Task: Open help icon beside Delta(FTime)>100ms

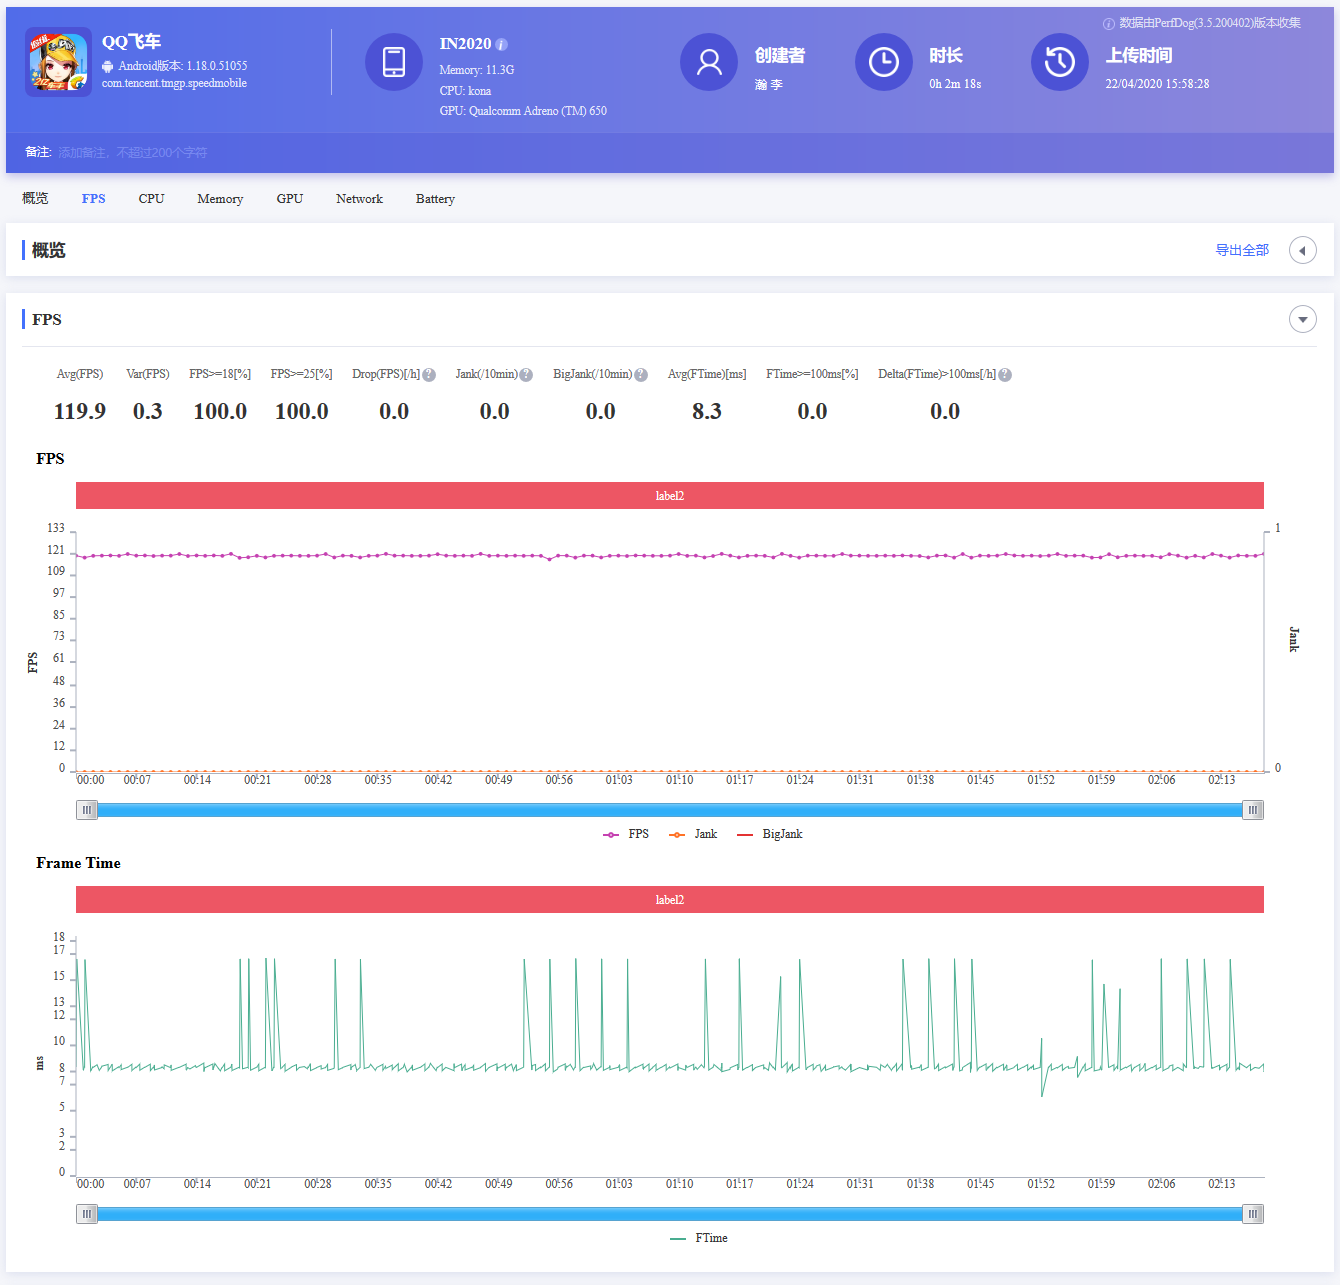Action: (1005, 375)
